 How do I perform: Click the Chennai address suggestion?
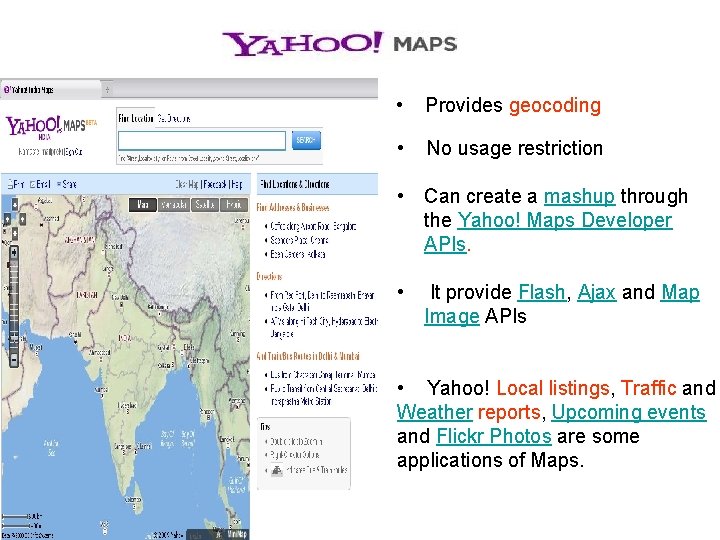(x=299, y=240)
